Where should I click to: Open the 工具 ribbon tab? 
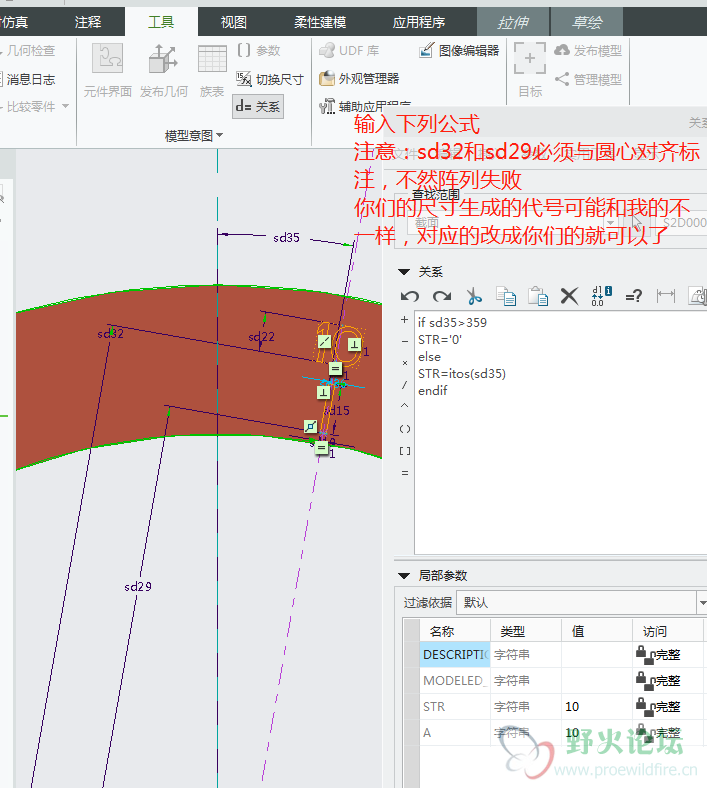161,22
